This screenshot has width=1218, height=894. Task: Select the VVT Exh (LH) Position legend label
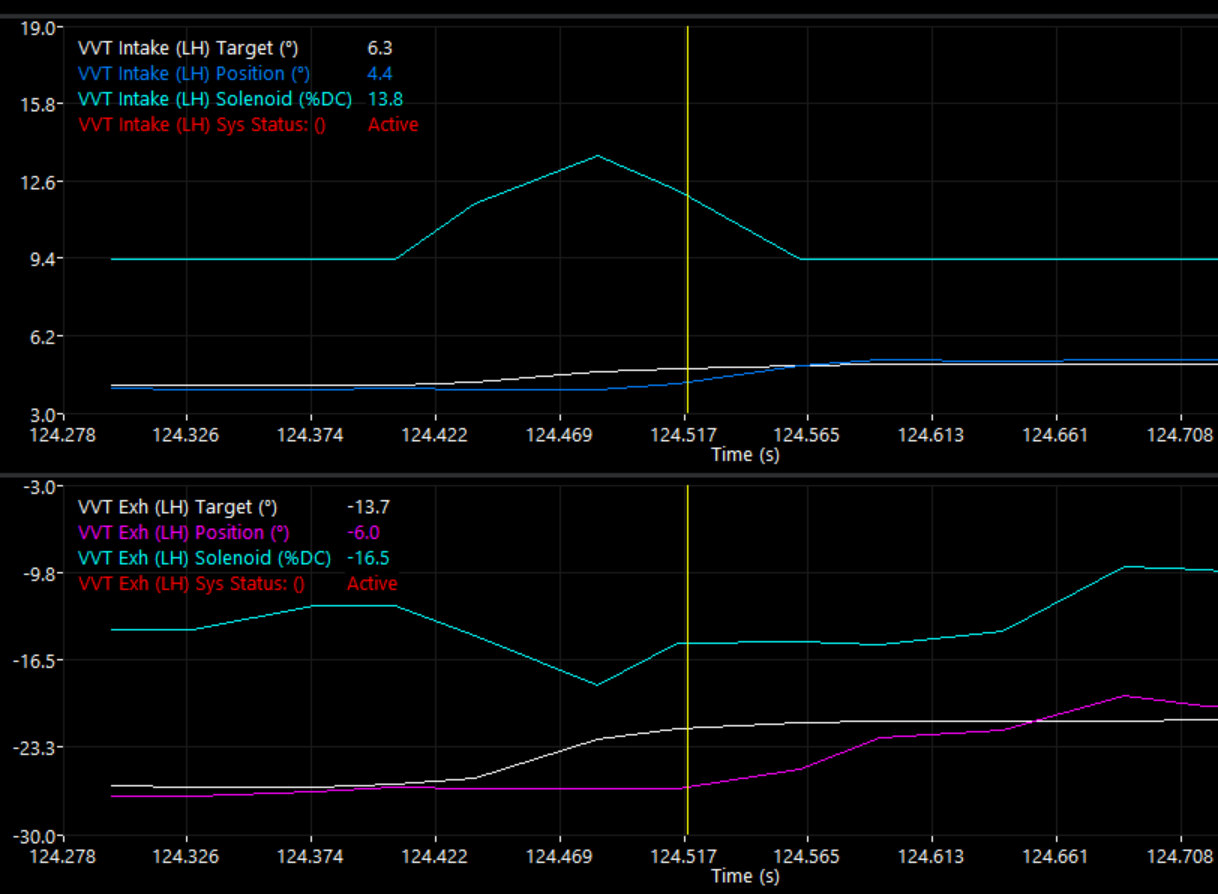point(183,532)
